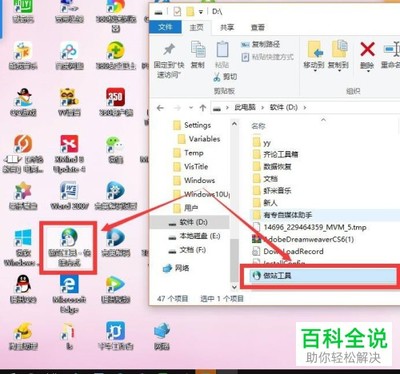Select 网络 in the navigation tree

176,268
